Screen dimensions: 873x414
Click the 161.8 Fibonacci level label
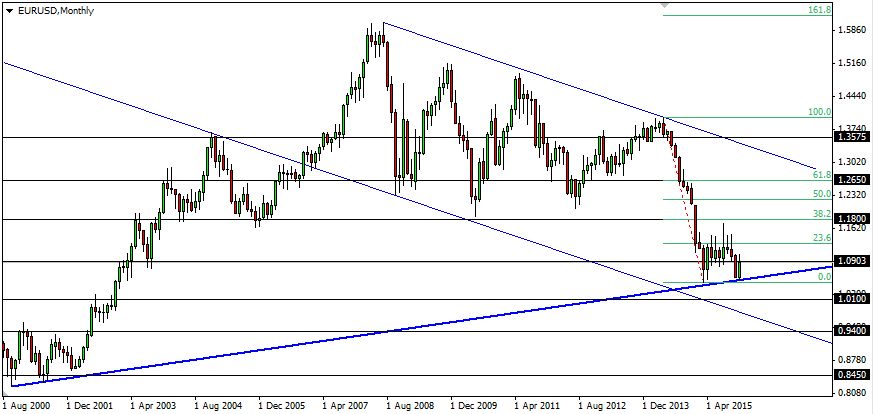[819, 10]
